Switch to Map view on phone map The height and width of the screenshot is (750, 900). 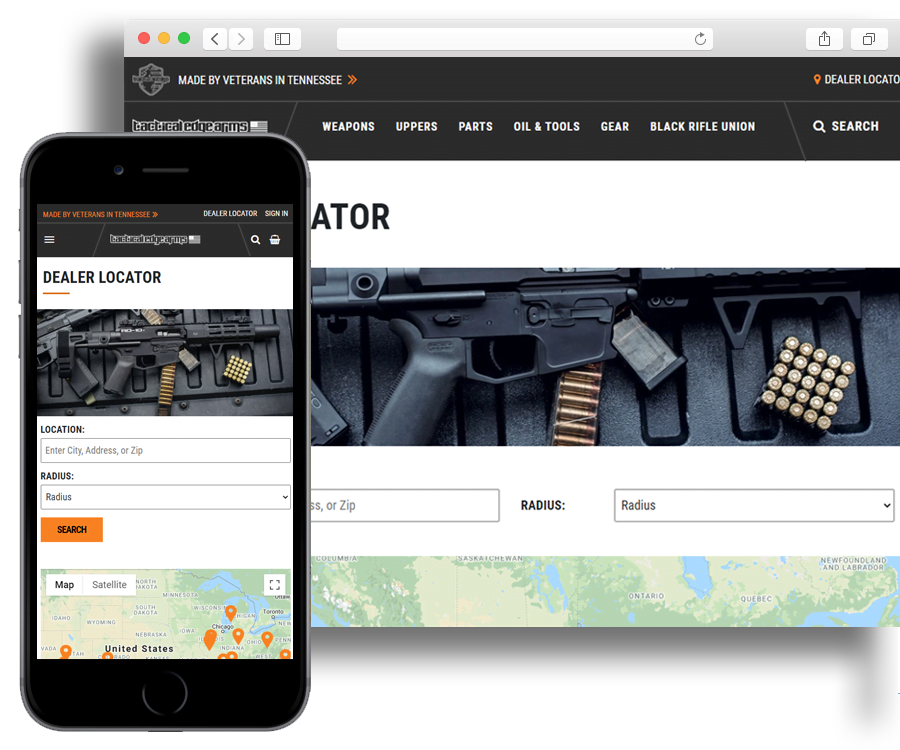(x=64, y=585)
